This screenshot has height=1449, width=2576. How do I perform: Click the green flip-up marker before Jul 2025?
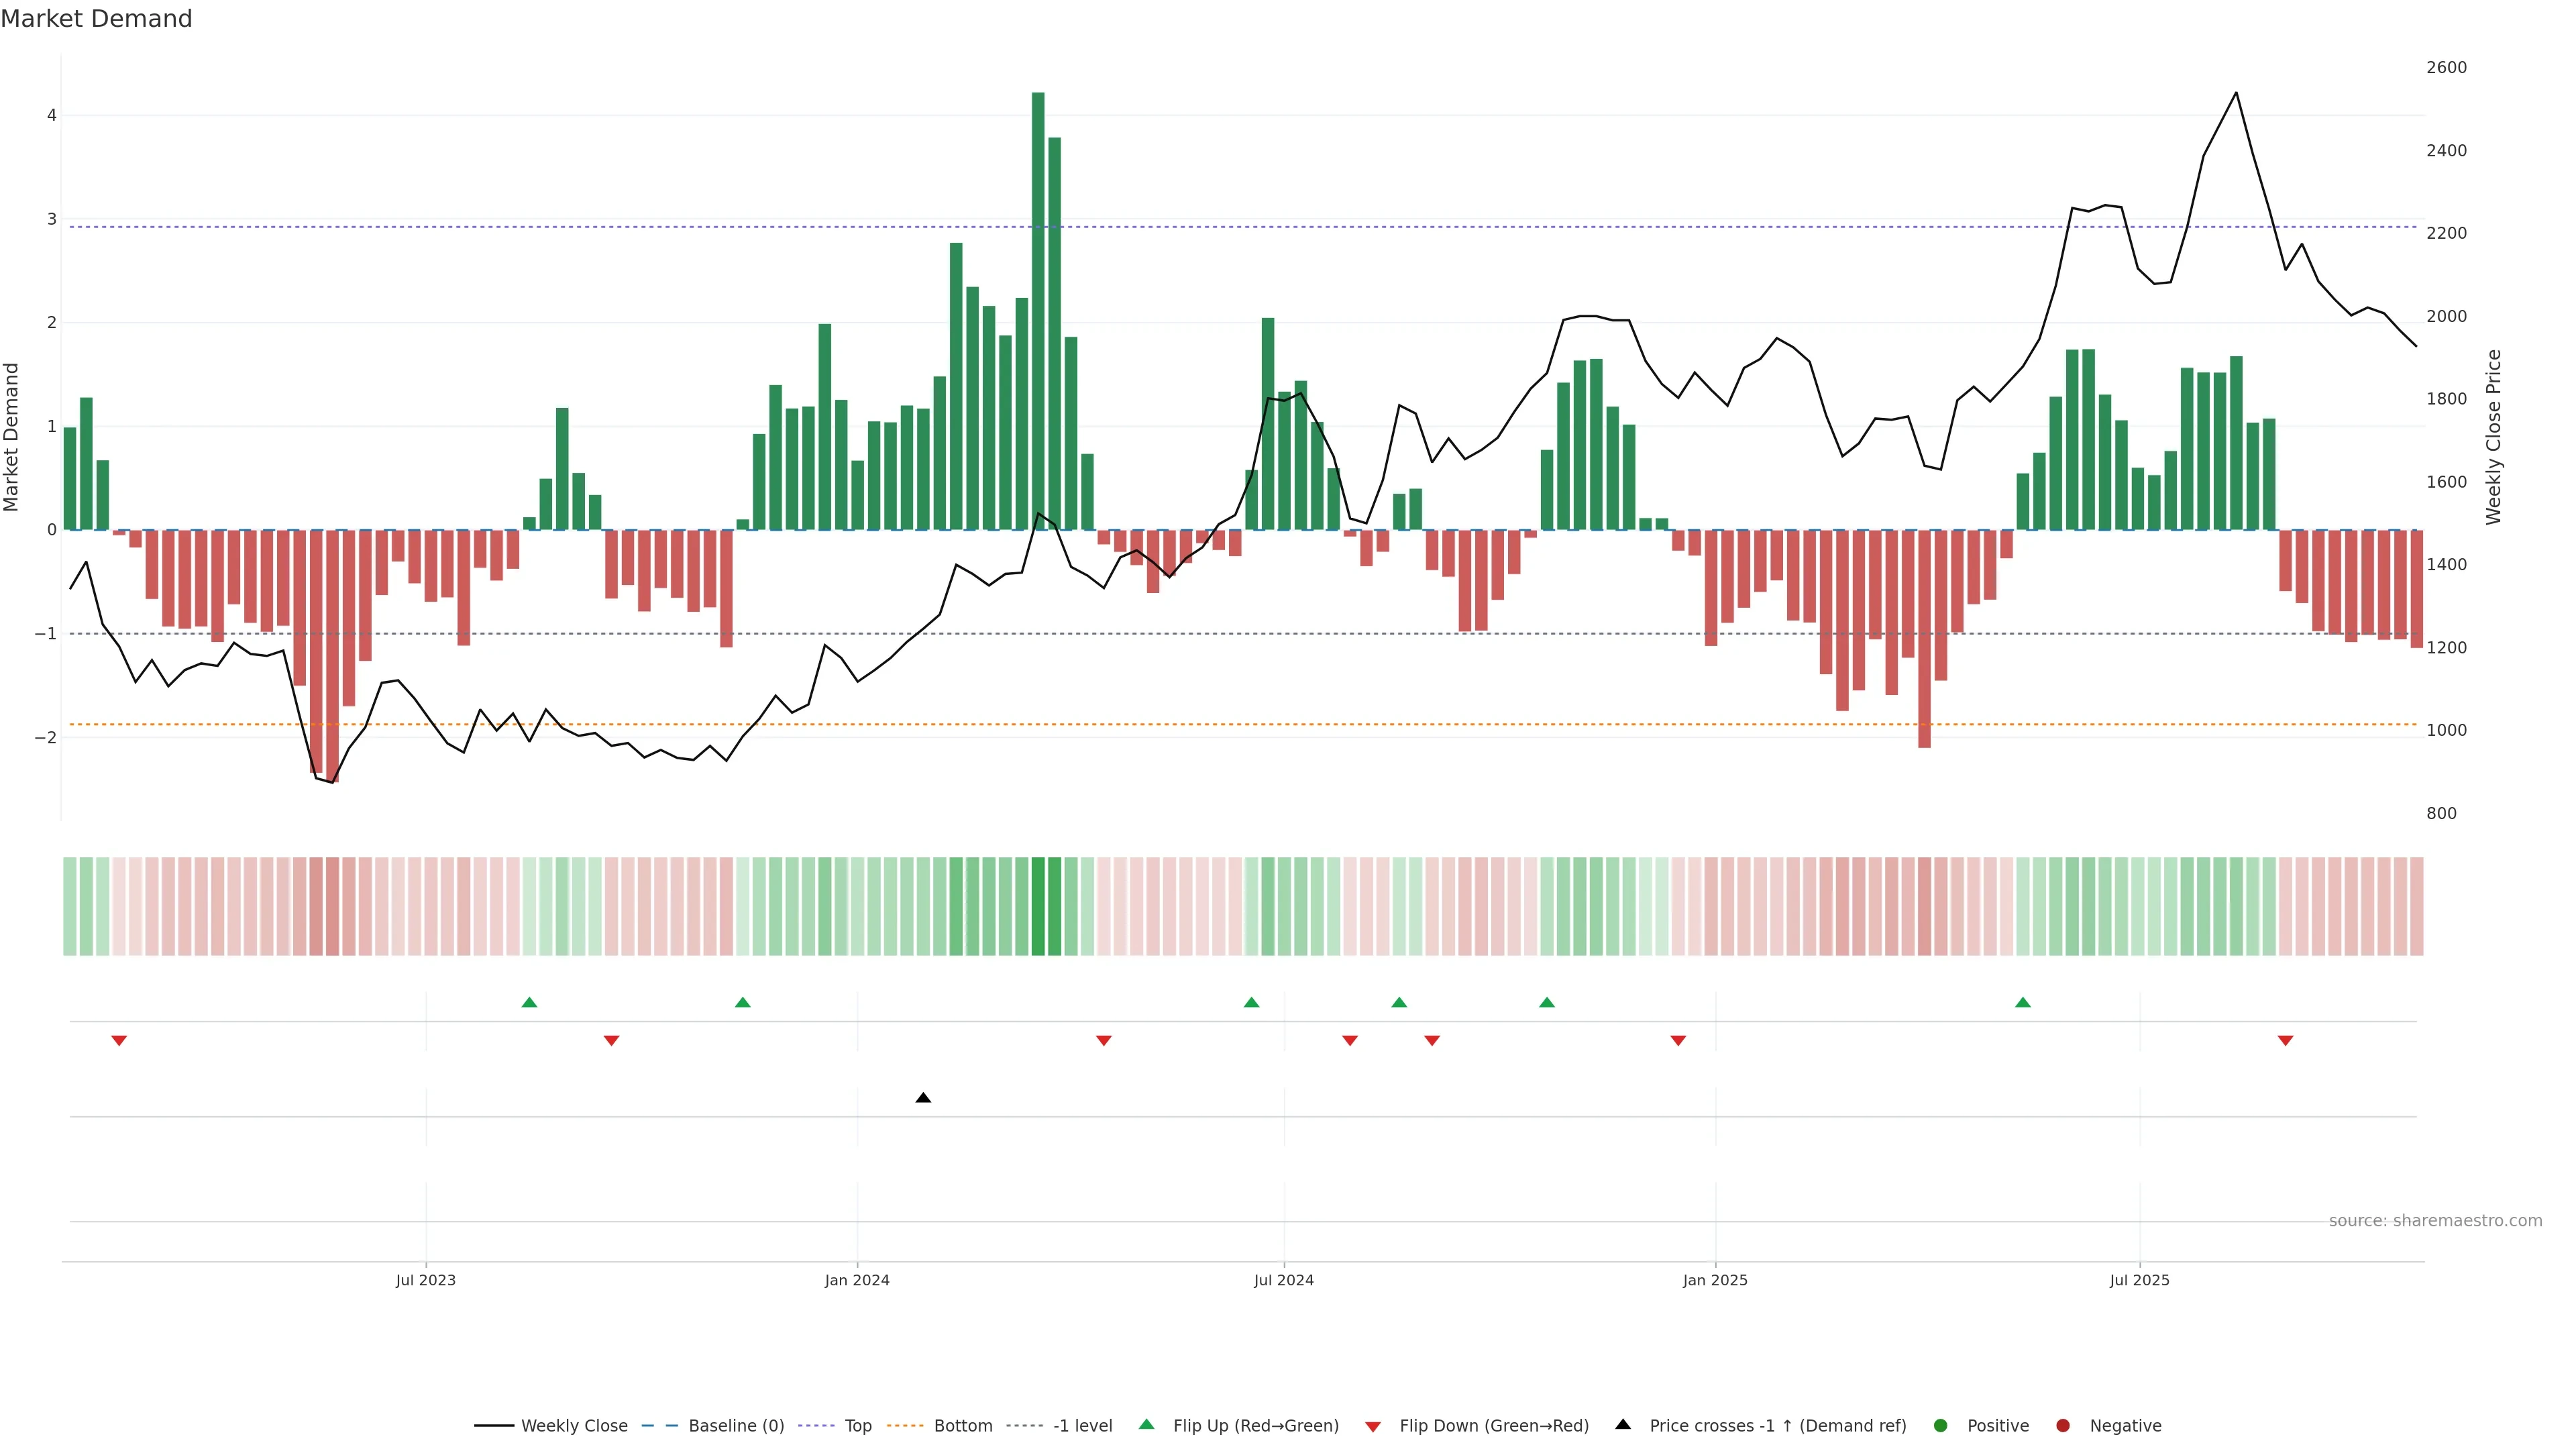[x=2023, y=1003]
